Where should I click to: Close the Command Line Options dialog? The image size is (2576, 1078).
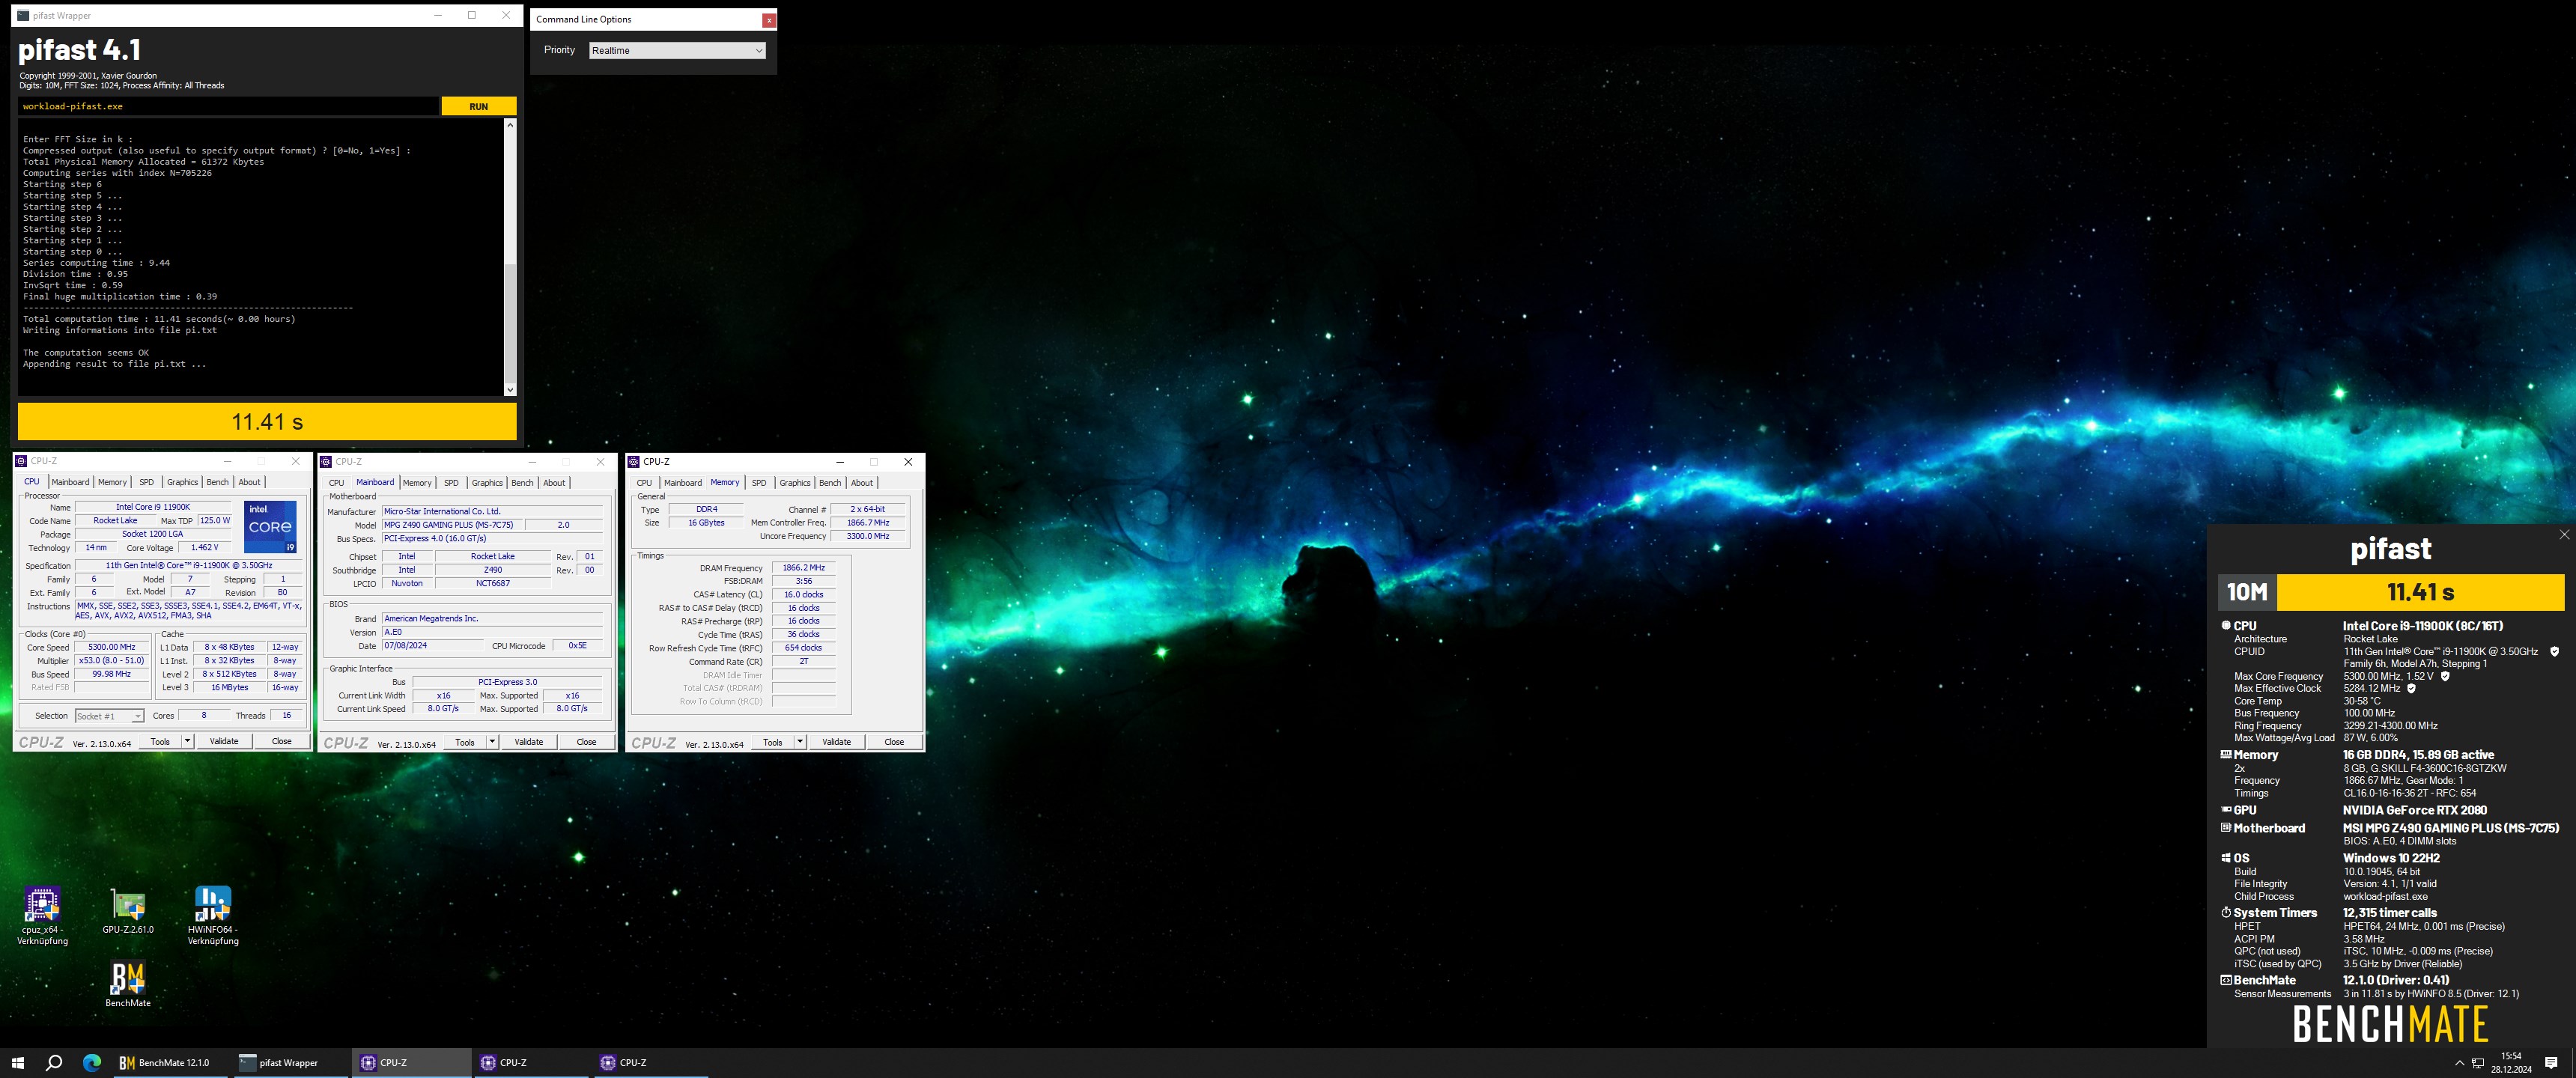[768, 20]
